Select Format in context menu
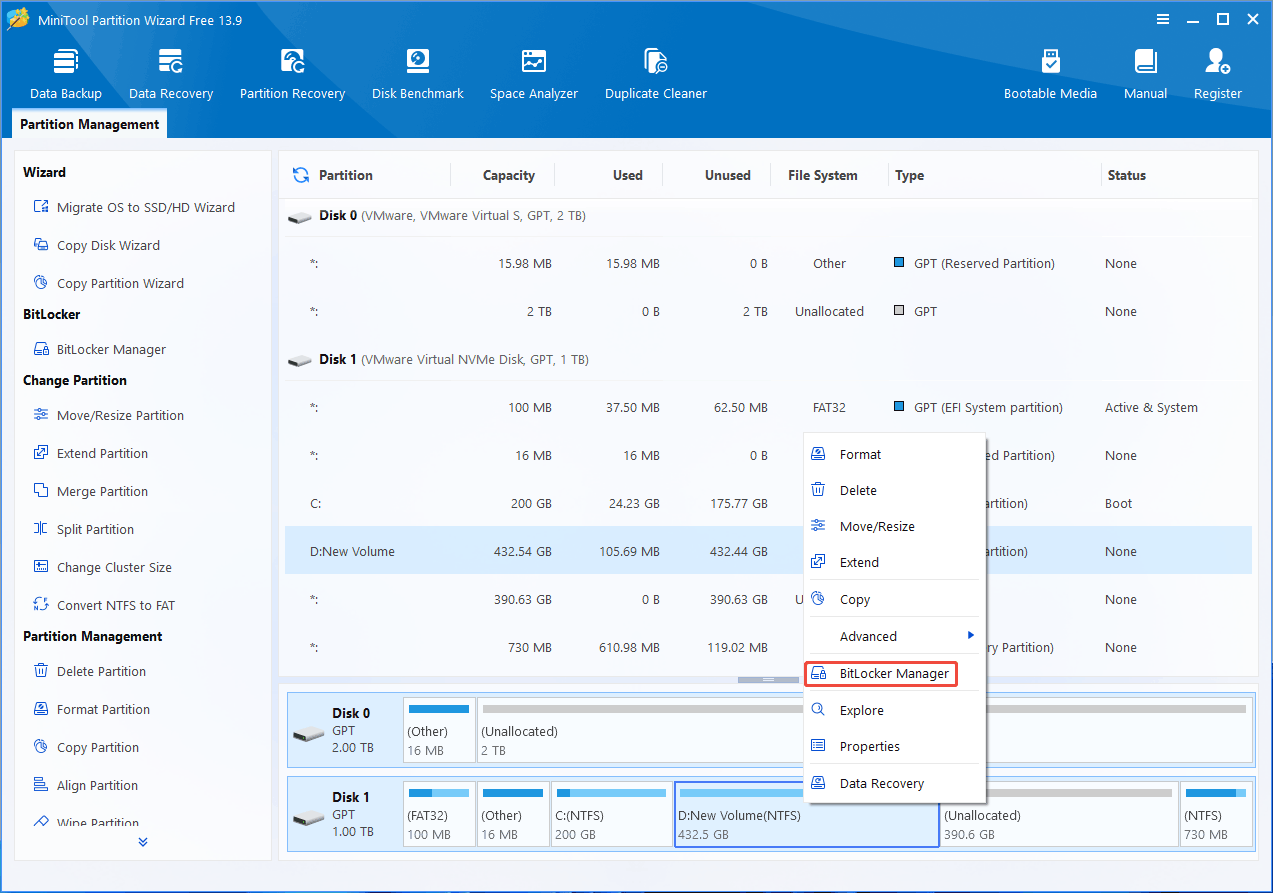The image size is (1273, 893). click(x=895, y=454)
